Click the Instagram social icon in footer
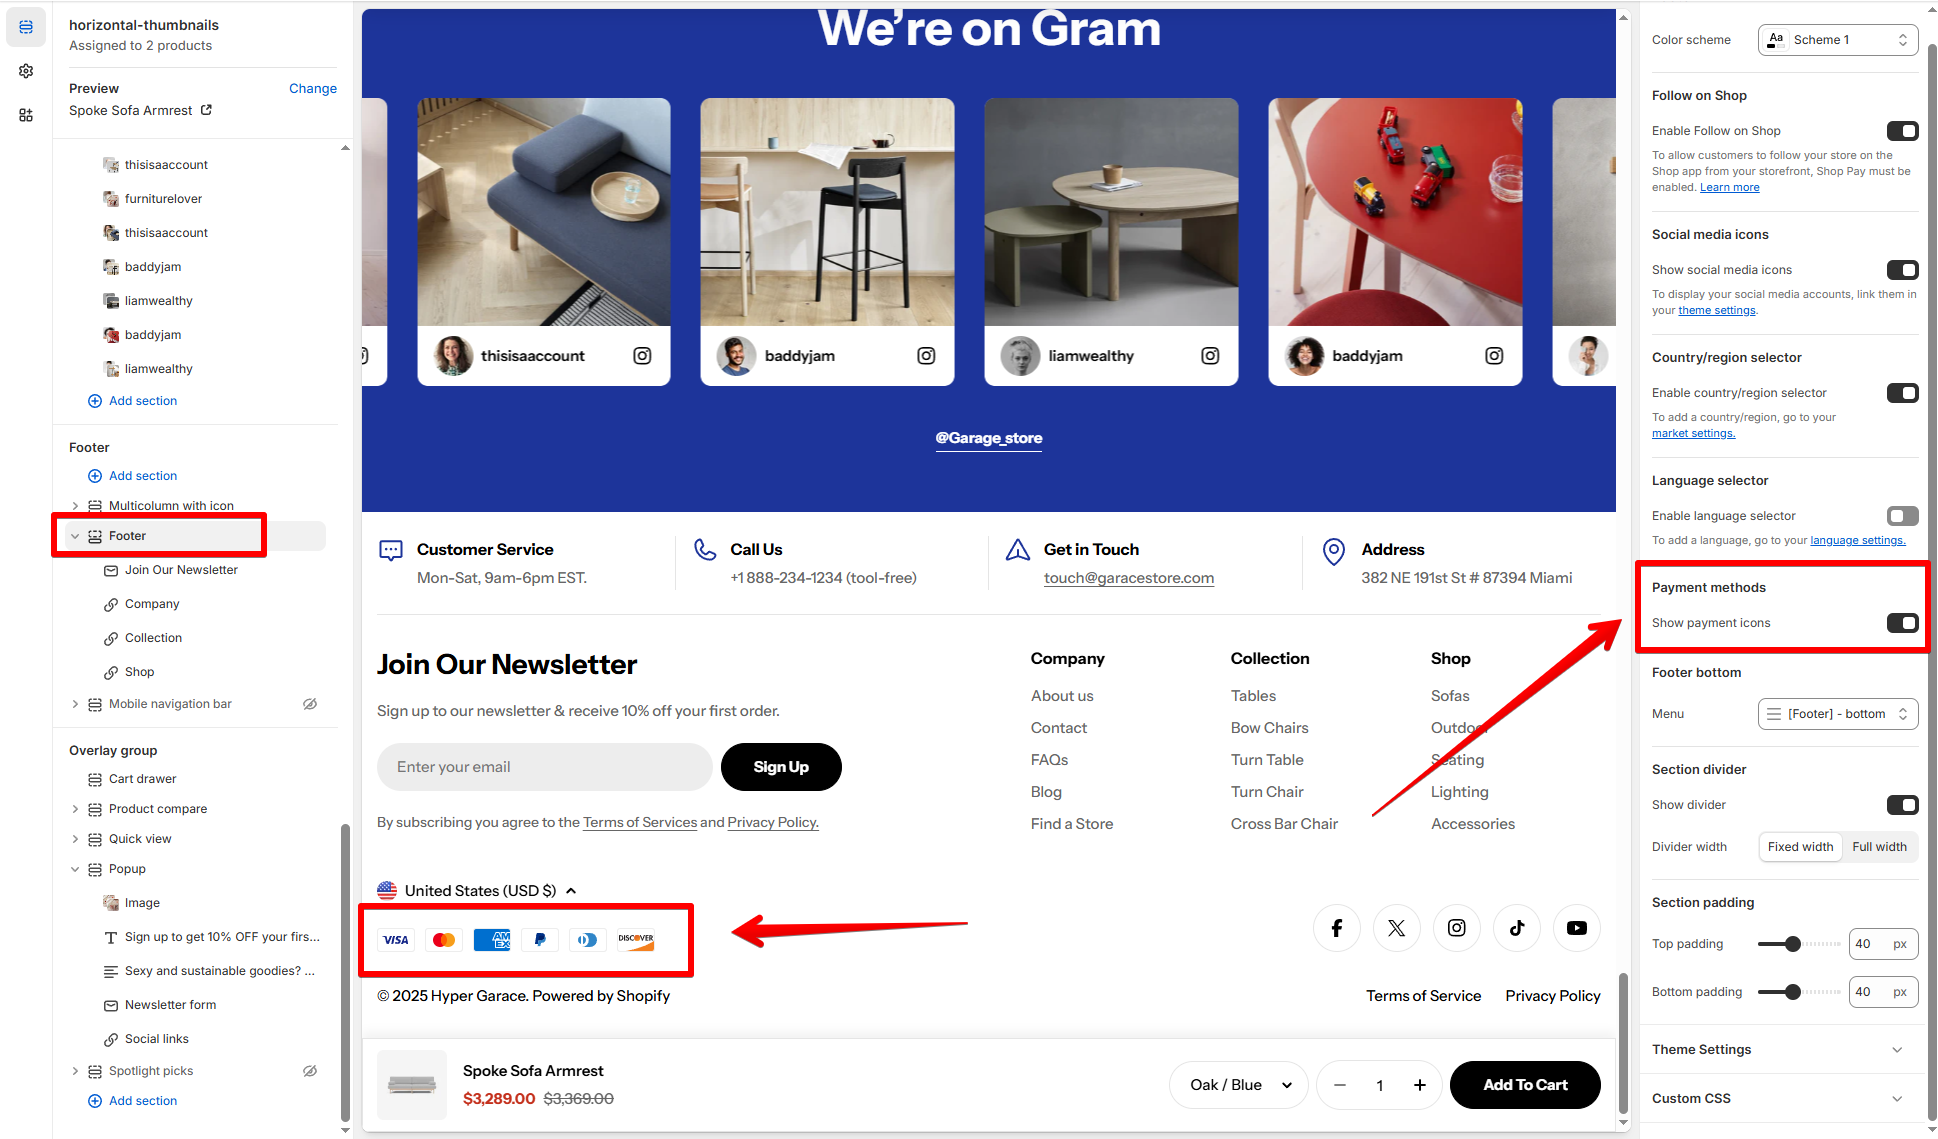1938x1139 pixels. tap(1457, 928)
